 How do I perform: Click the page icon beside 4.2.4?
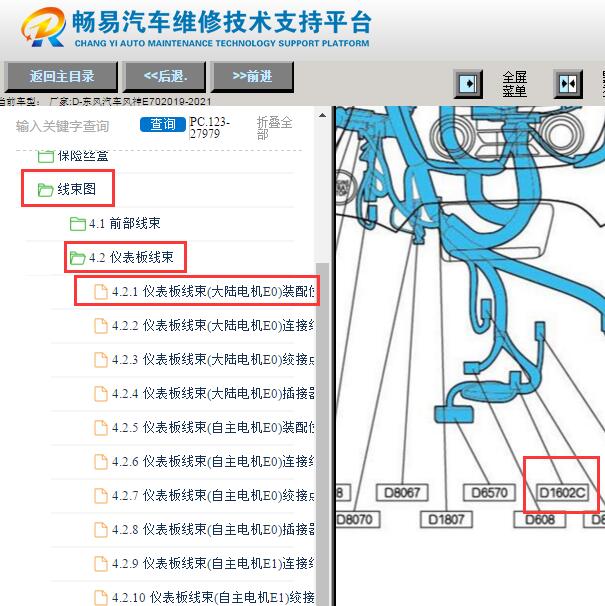101,394
